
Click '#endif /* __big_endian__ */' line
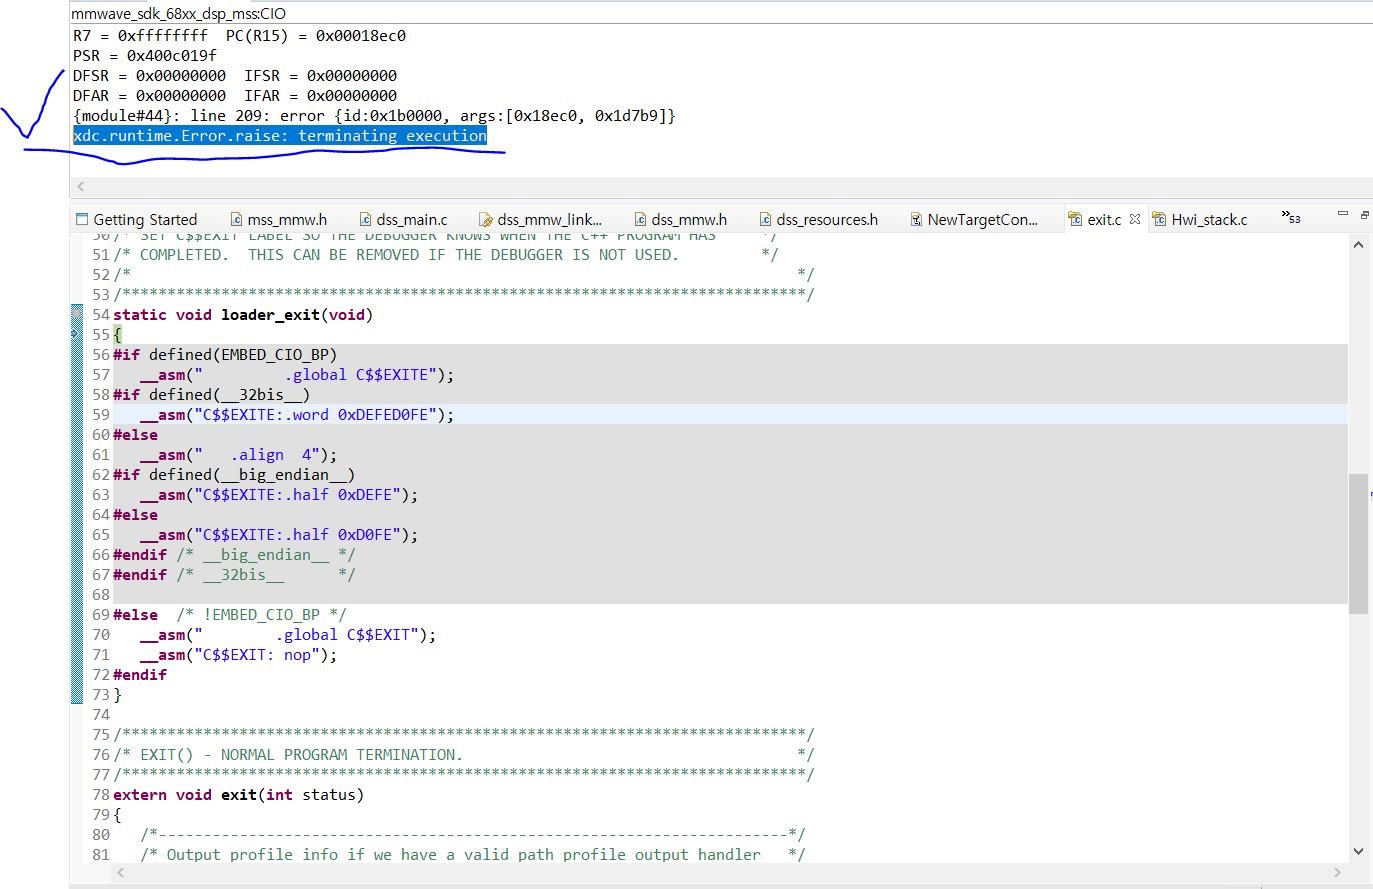coord(234,554)
